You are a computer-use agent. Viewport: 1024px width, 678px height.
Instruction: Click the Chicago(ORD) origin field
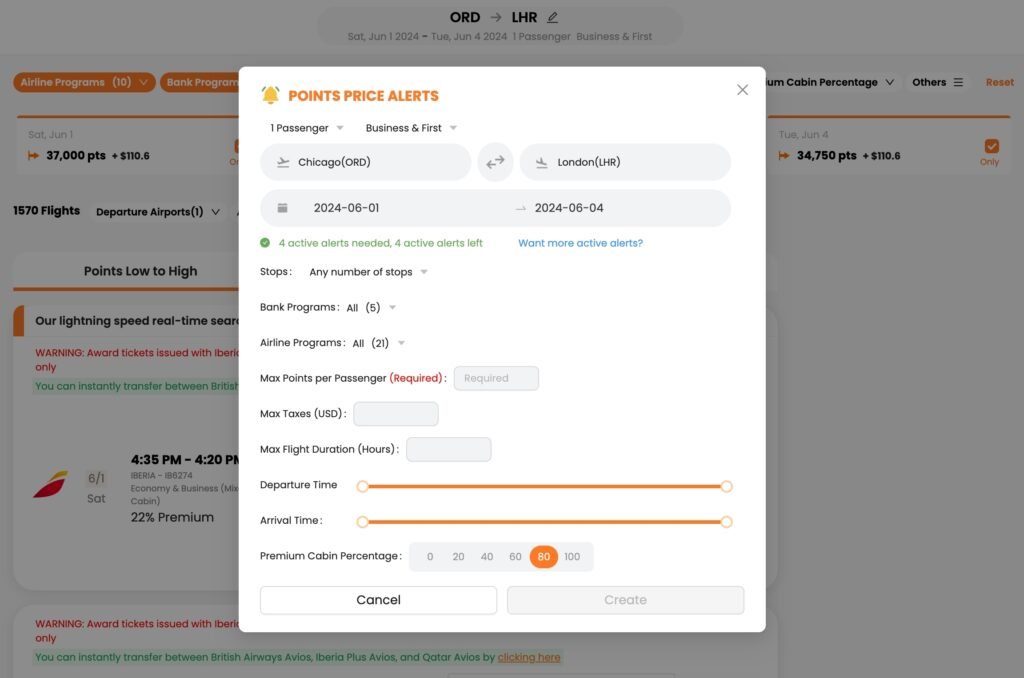tap(365, 162)
